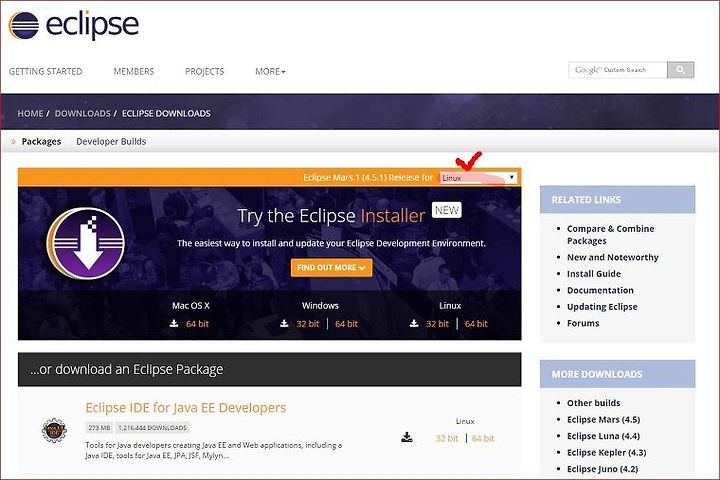Image resolution: width=720 pixels, height=480 pixels.
Task: Download Java EE package 64 bit
Action: tap(483, 438)
